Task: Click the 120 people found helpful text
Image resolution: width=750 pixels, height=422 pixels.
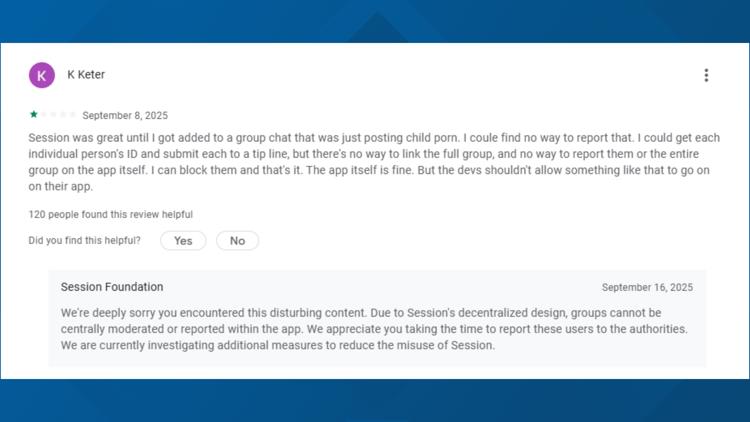Action: pos(111,214)
